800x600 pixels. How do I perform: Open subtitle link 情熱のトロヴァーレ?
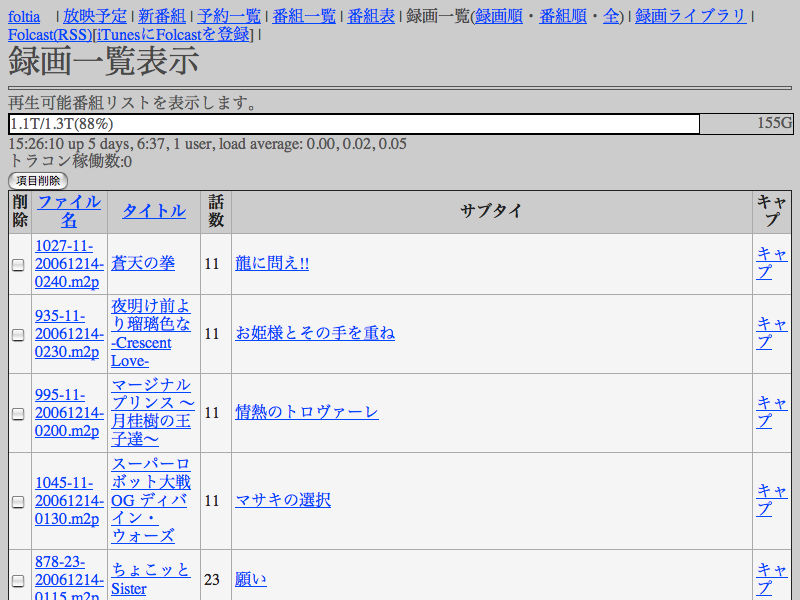[307, 412]
